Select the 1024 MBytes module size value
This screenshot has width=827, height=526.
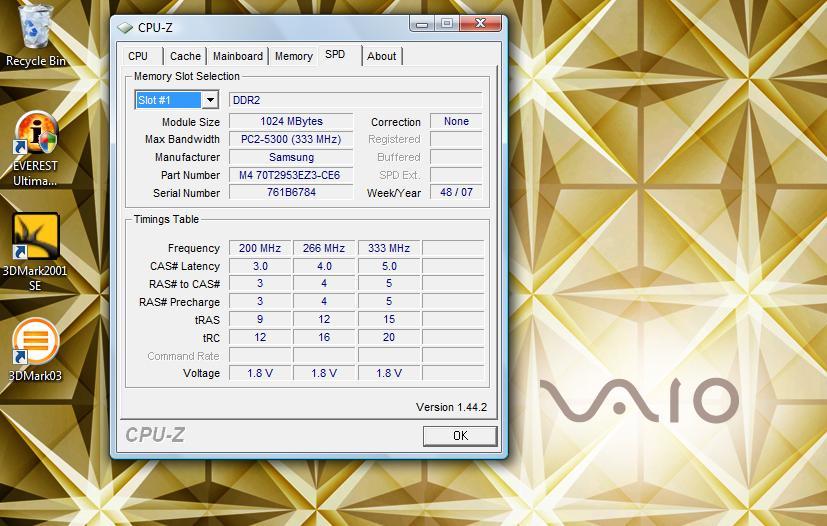point(291,121)
